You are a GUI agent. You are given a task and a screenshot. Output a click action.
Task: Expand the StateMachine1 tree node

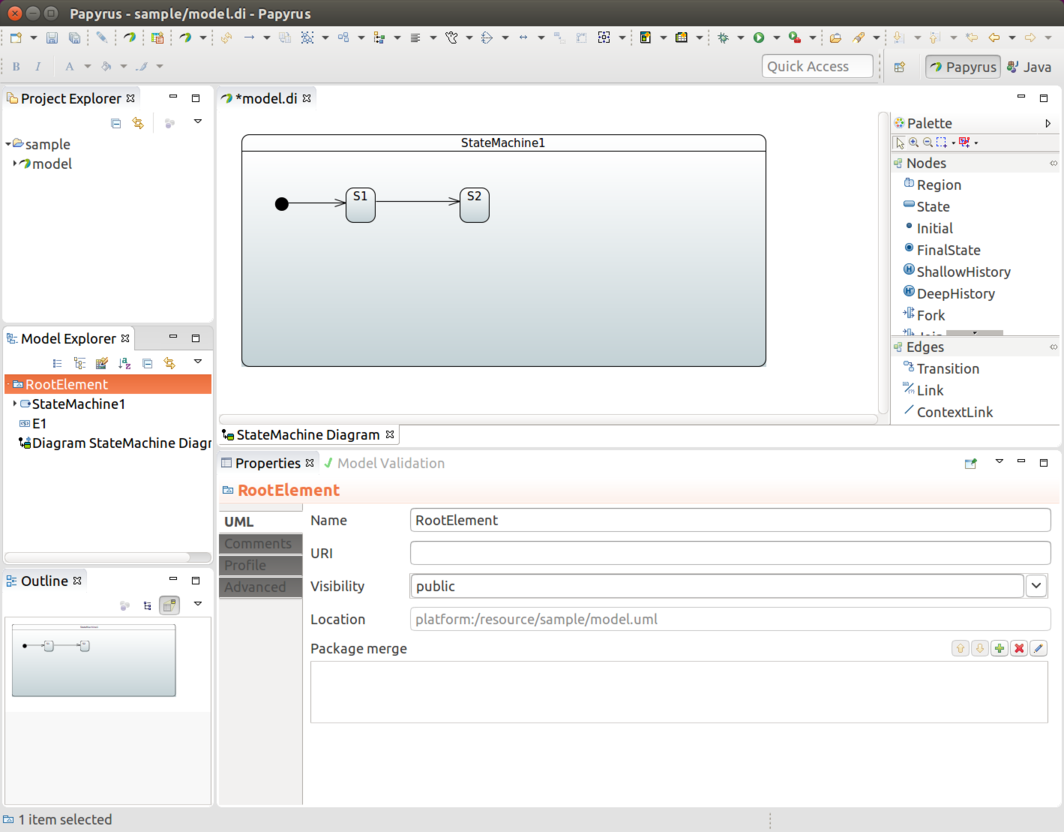[14, 404]
